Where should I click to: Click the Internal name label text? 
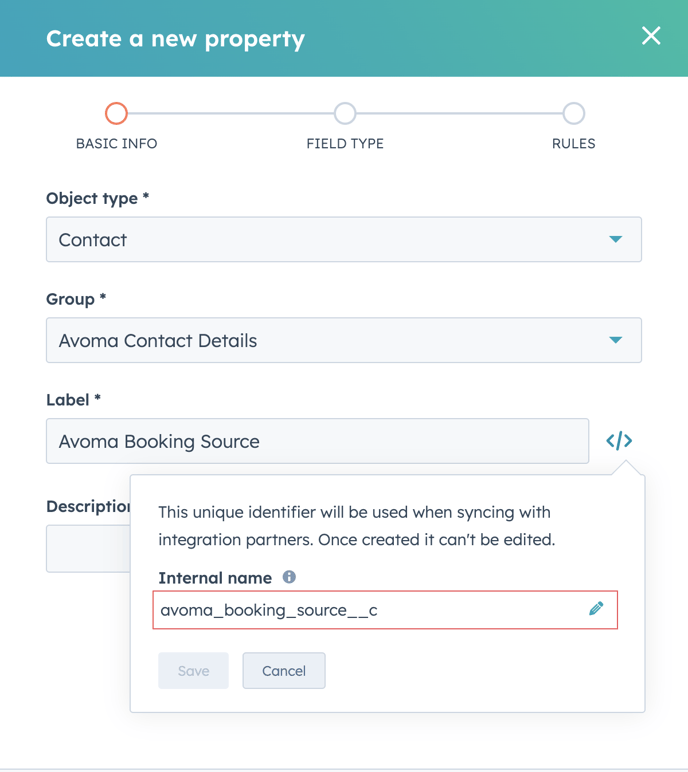pos(215,578)
